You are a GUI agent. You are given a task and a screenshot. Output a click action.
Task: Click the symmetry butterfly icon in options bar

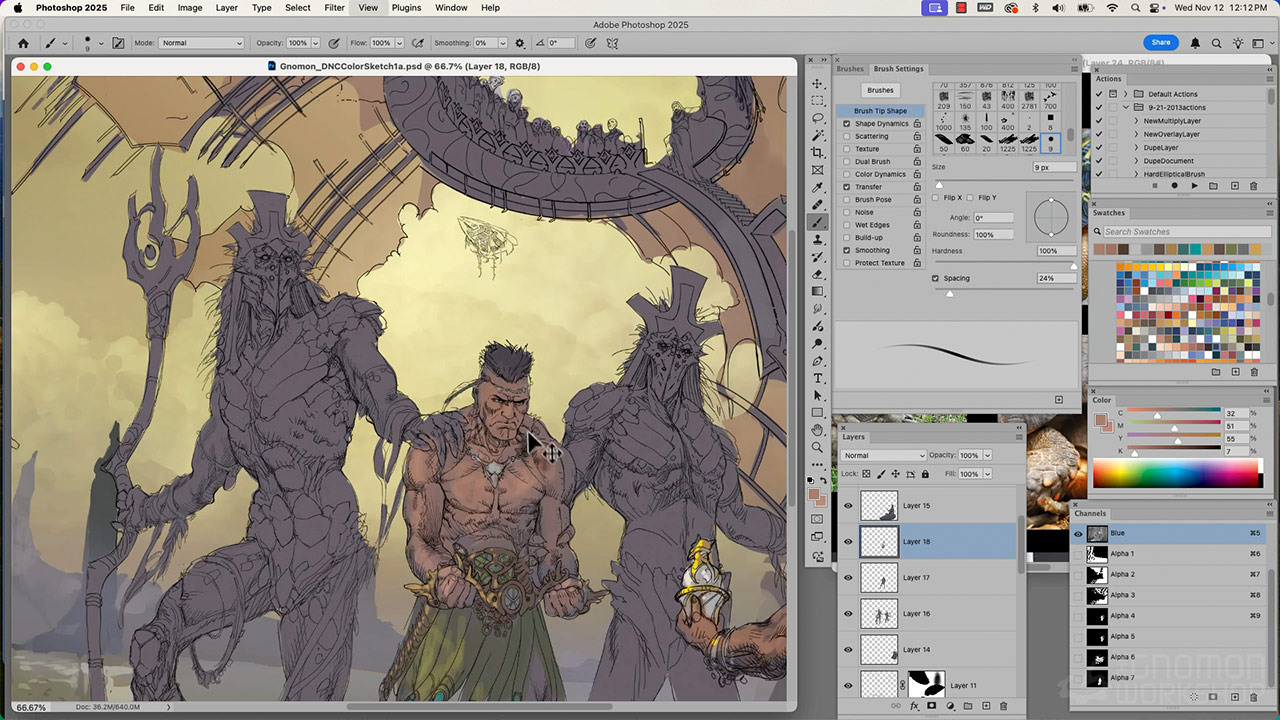612,43
